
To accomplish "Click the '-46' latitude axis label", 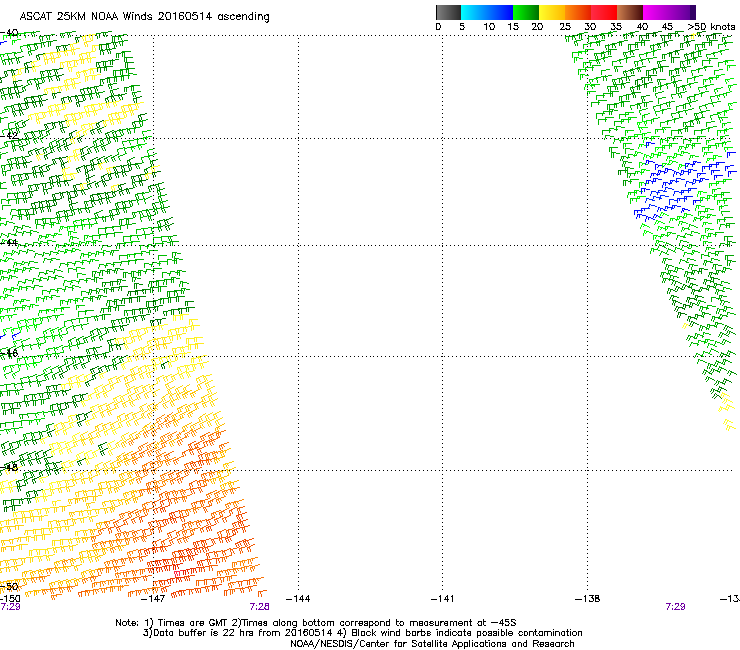I will click(x=9, y=353).
